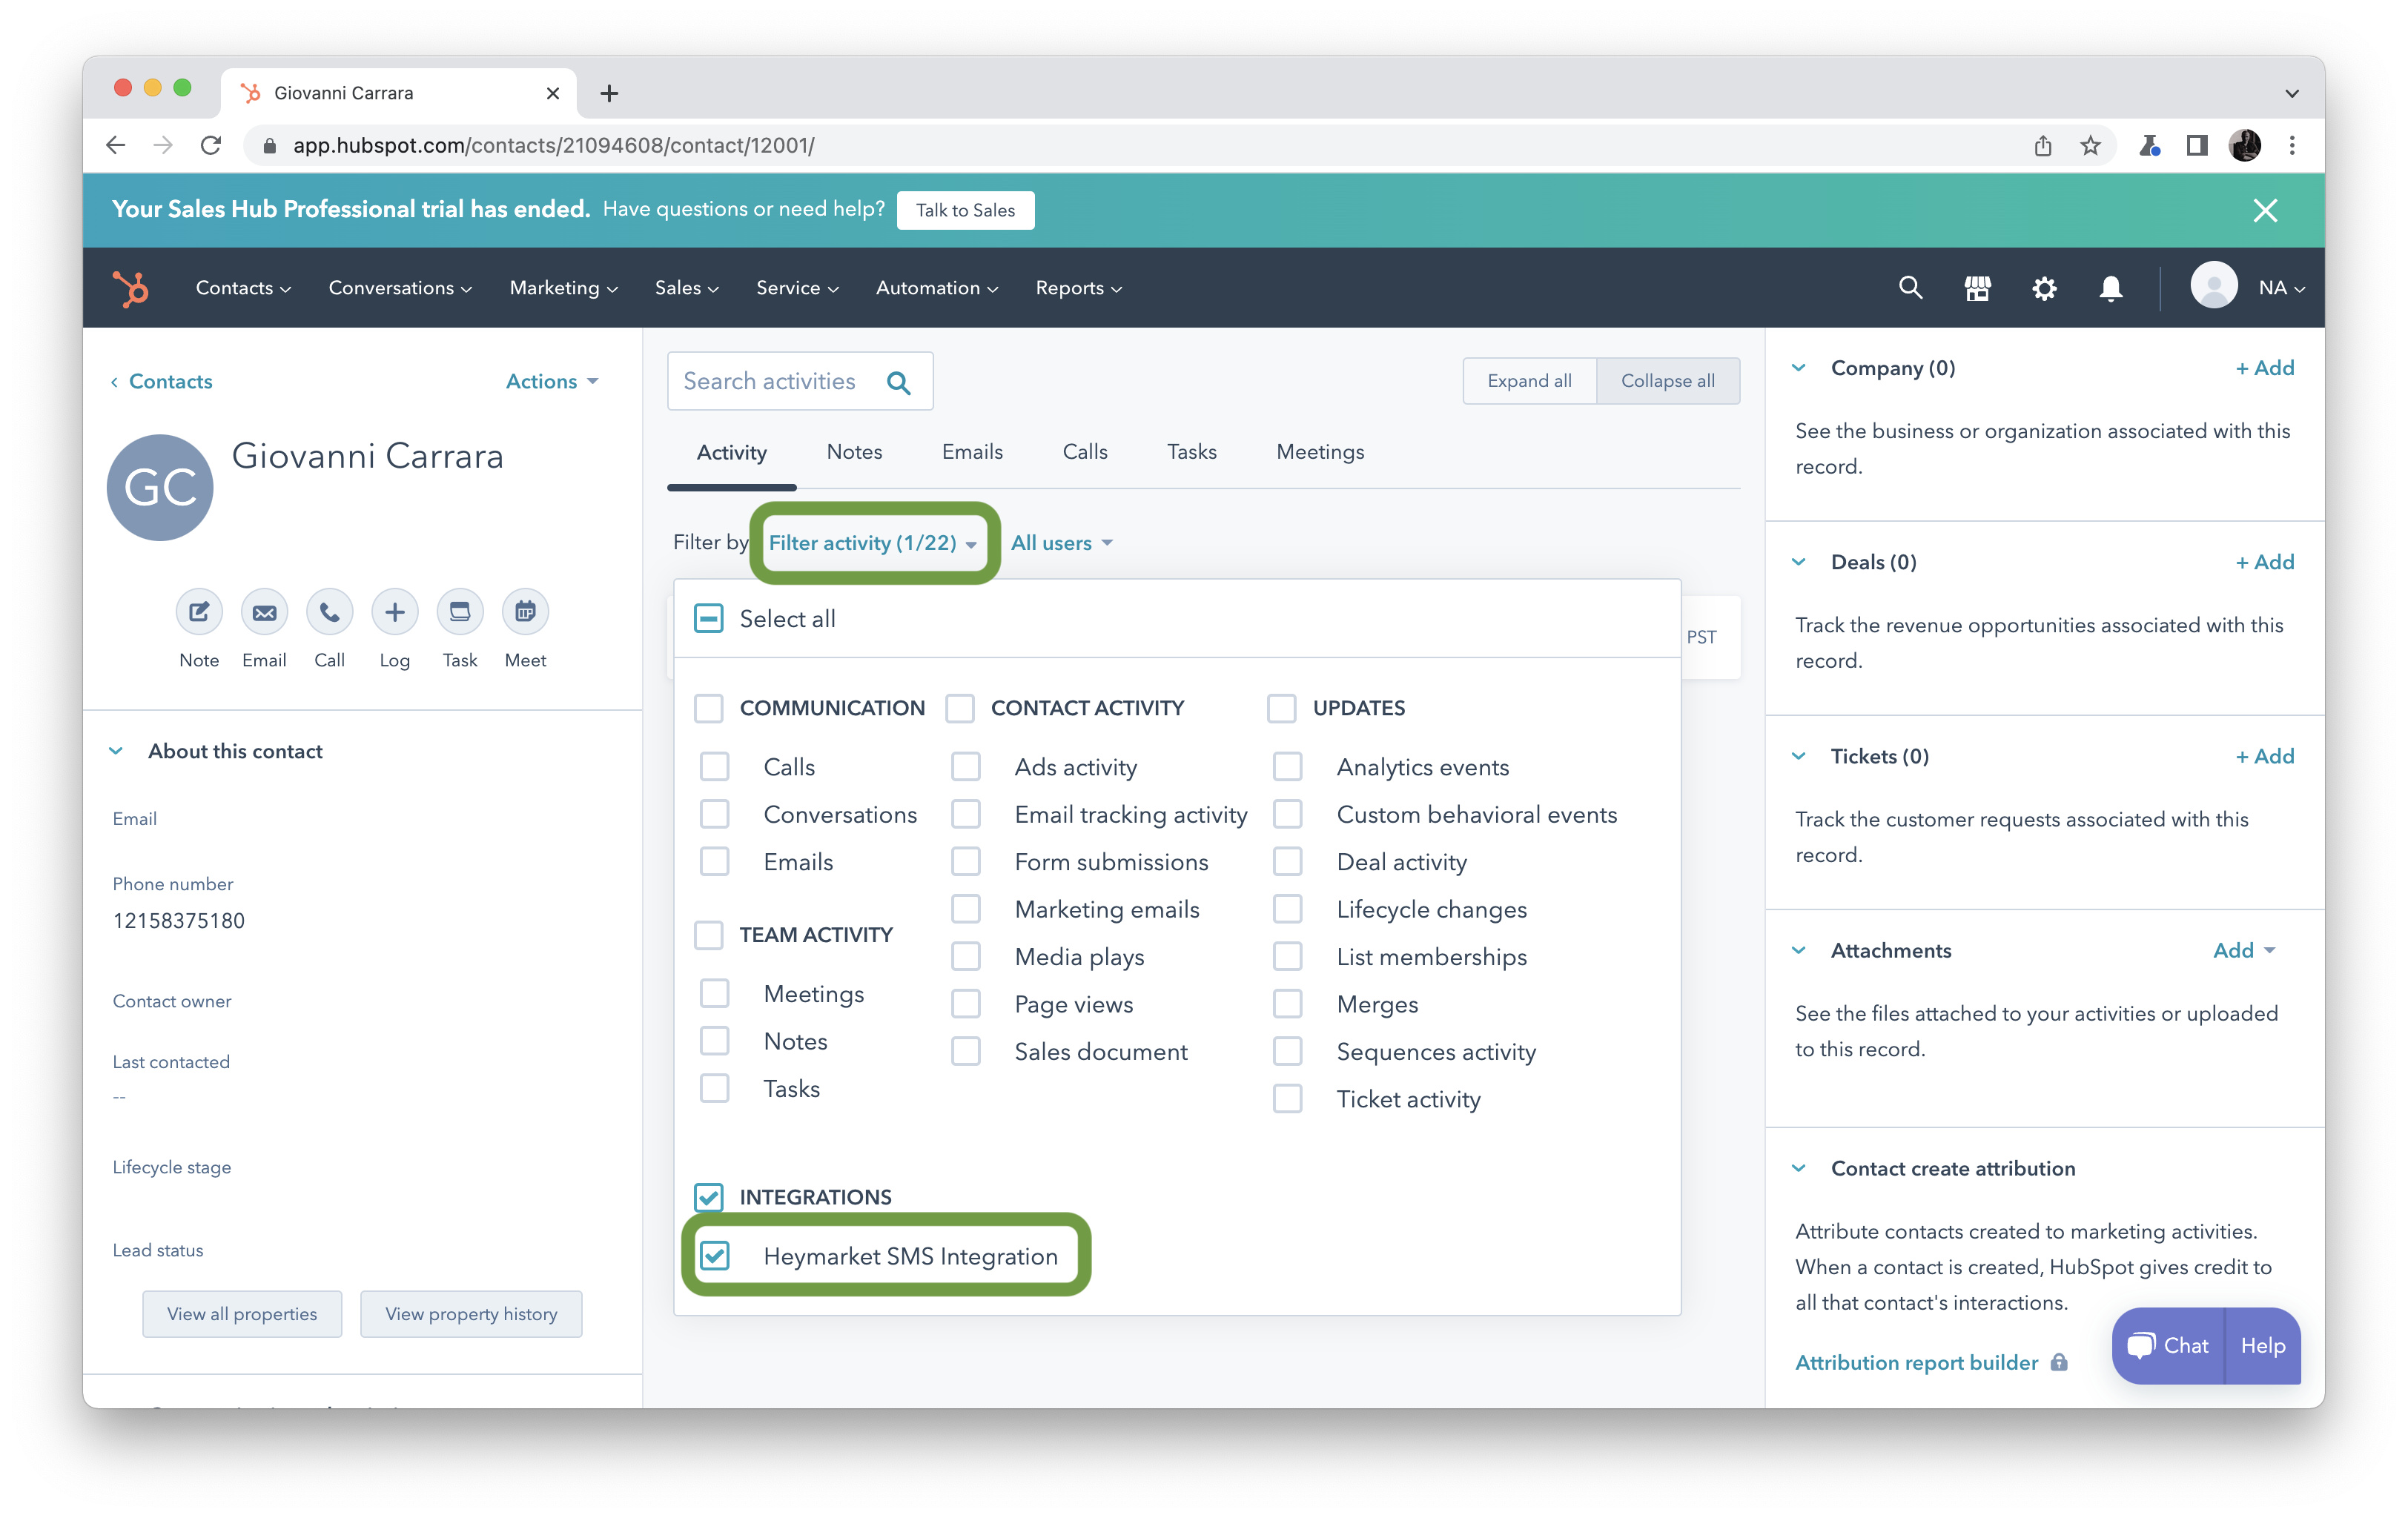This screenshot has width=2408, height=1518.
Task: Switch to the Emails tab
Action: pos(972,452)
